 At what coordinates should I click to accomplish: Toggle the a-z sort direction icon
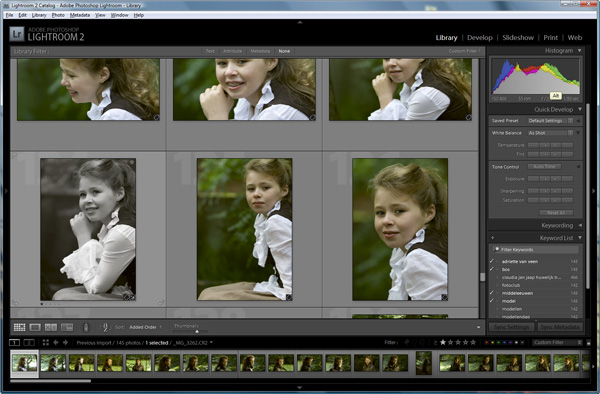(x=105, y=327)
